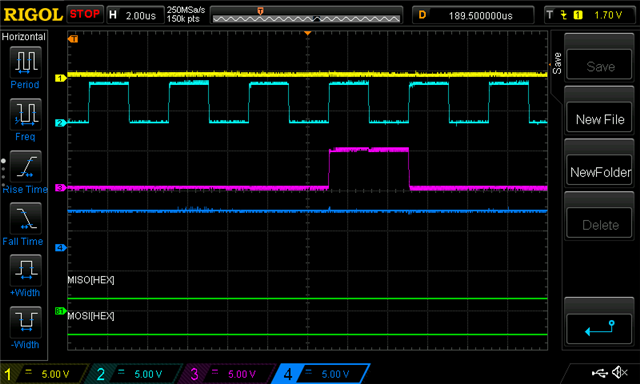
Task: Click the trigger level 1.70 V readout
Action: [608, 15]
